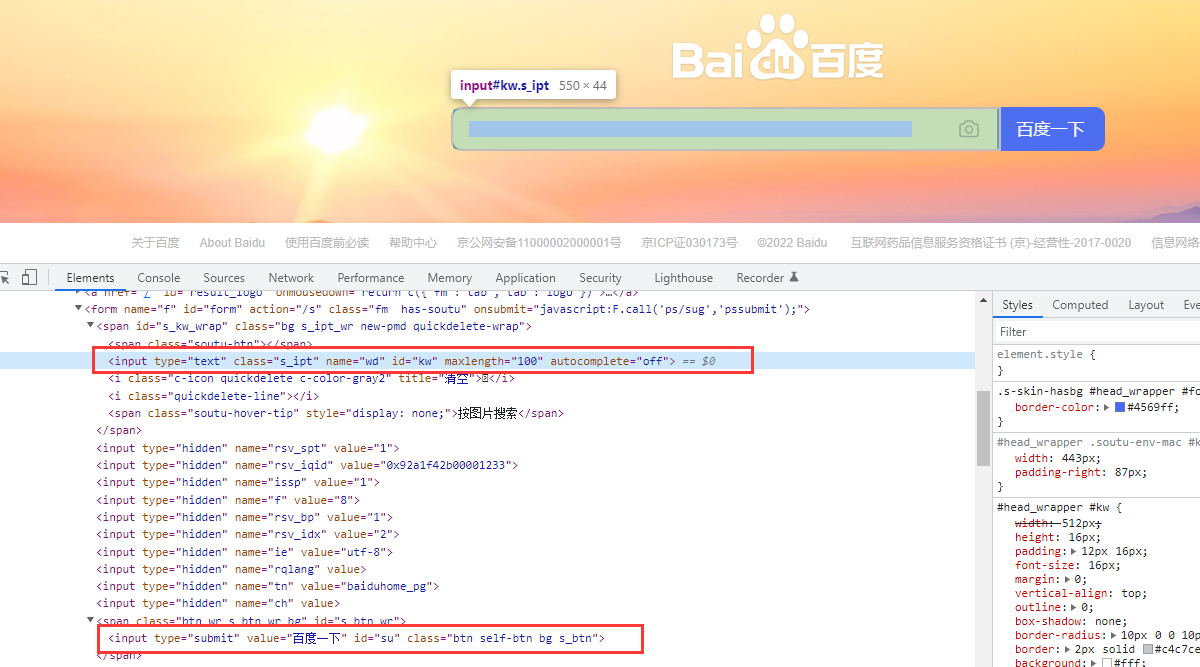Screen dimensions: 1200x667
Task: Collapse the form#form node triangle
Action: pyautogui.click(x=79, y=309)
